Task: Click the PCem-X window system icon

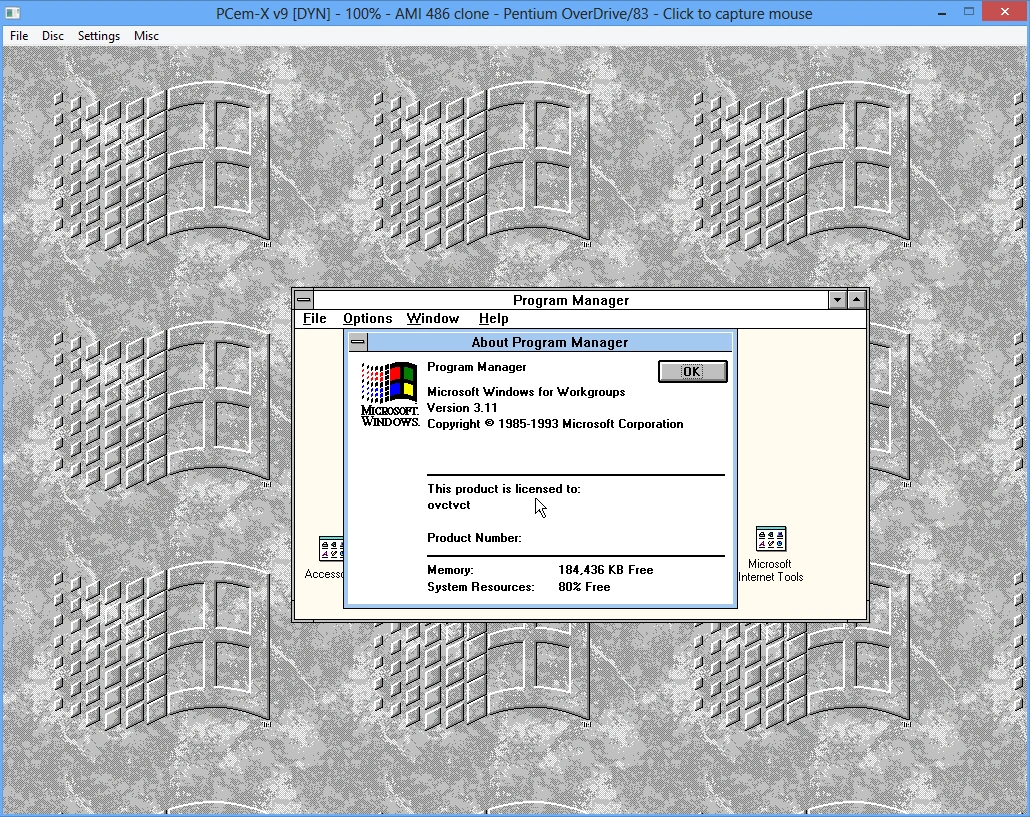Action: 12,12
